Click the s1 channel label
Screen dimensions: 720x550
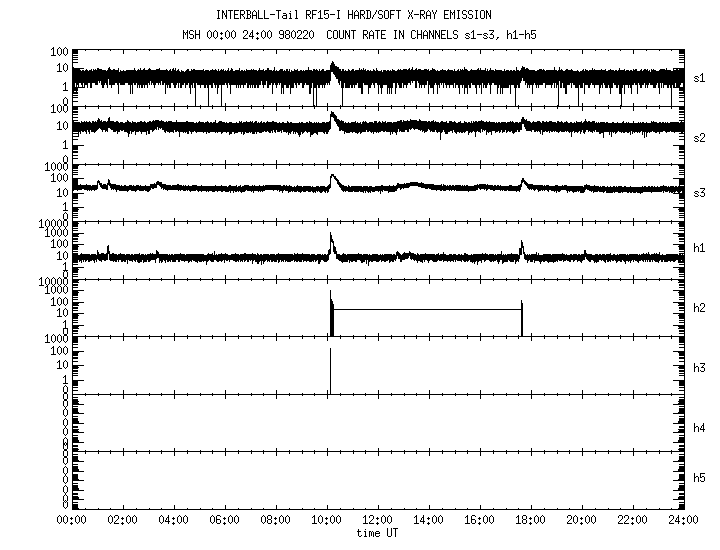pos(700,77)
